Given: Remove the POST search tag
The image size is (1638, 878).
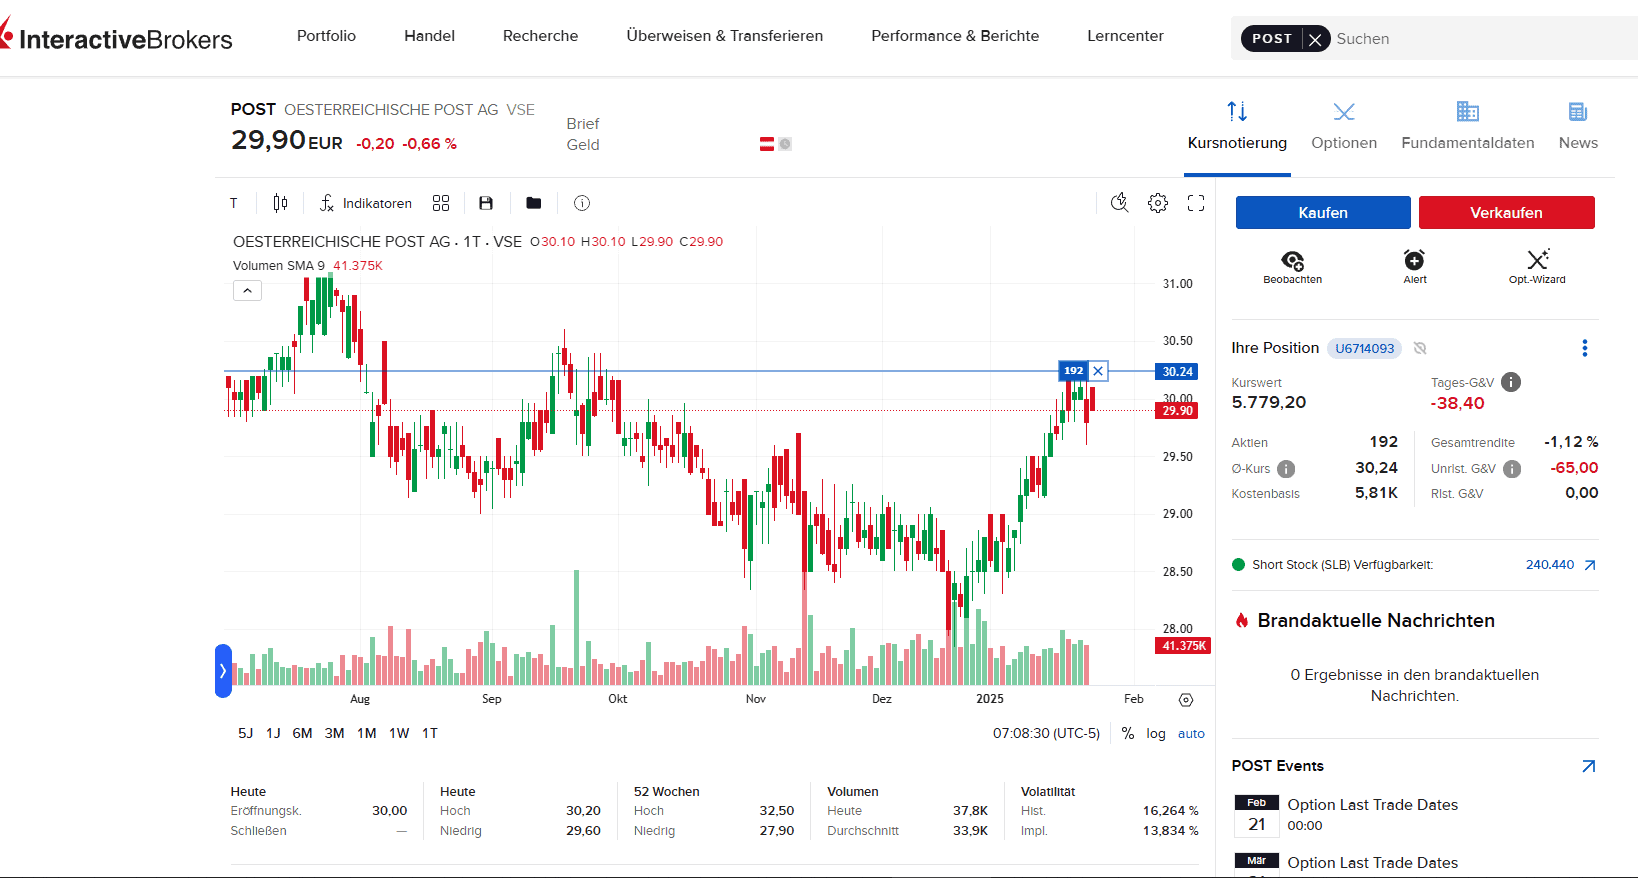Looking at the screenshot, I should click(1315, 39).
